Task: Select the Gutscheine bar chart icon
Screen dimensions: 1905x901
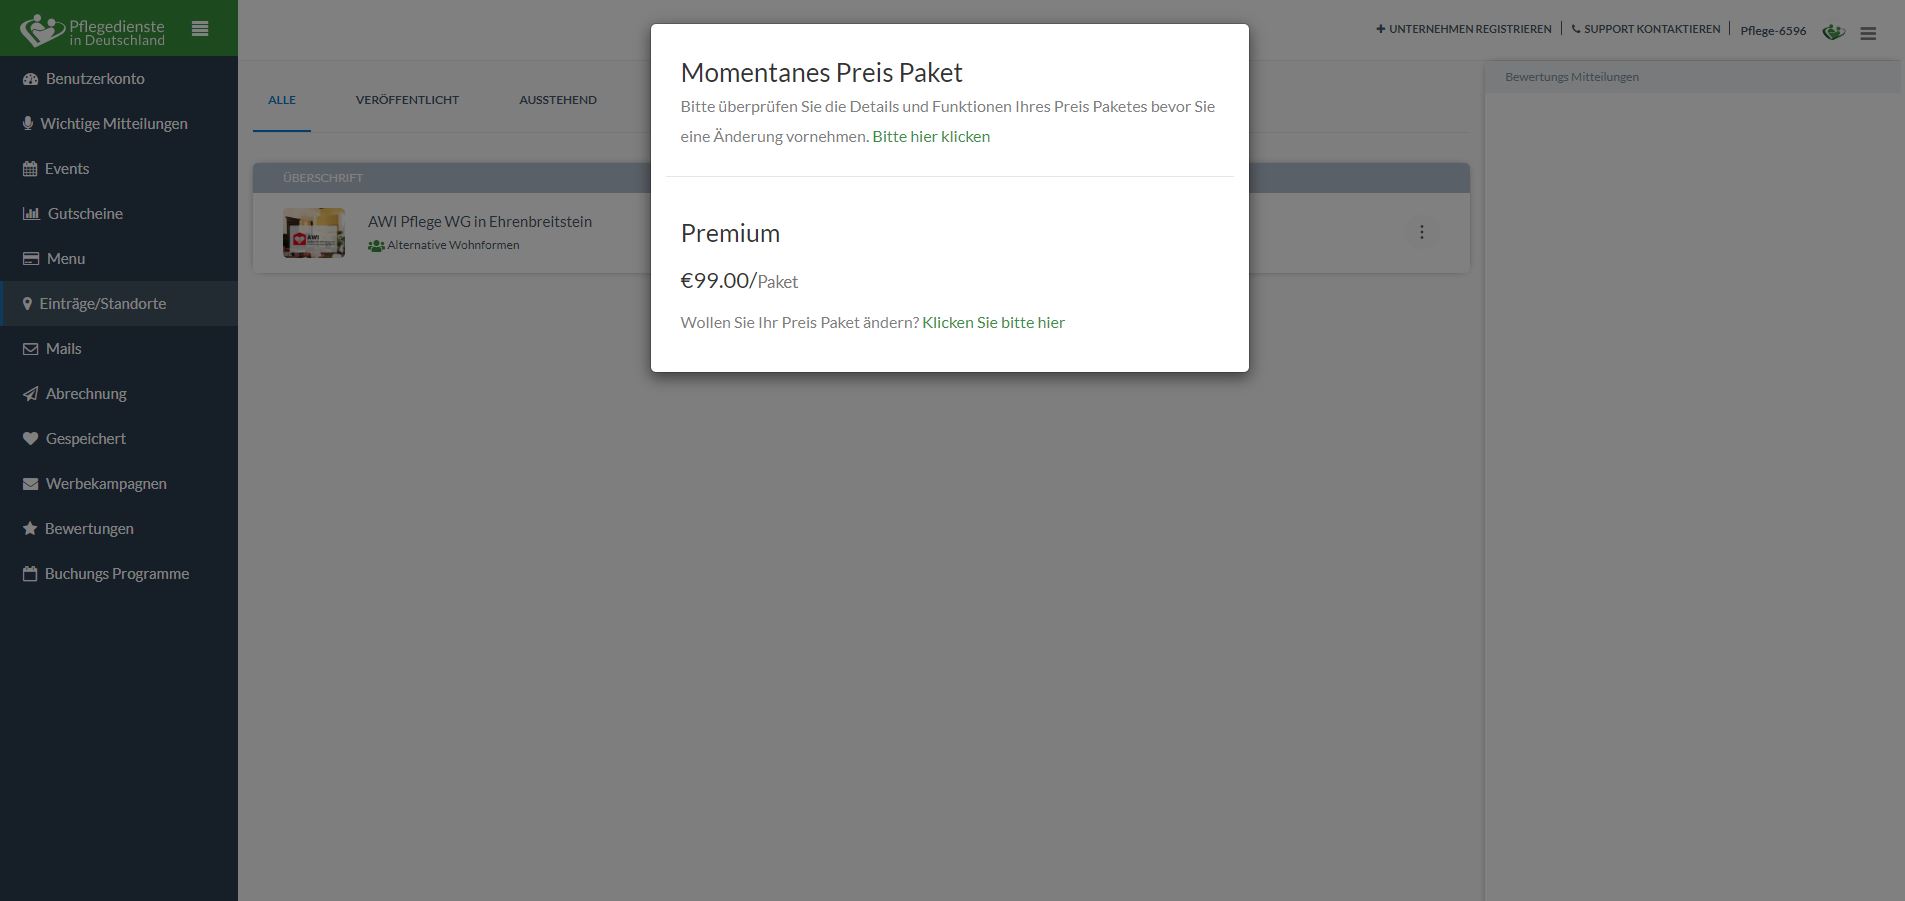Action: click(x=31, y=214)
